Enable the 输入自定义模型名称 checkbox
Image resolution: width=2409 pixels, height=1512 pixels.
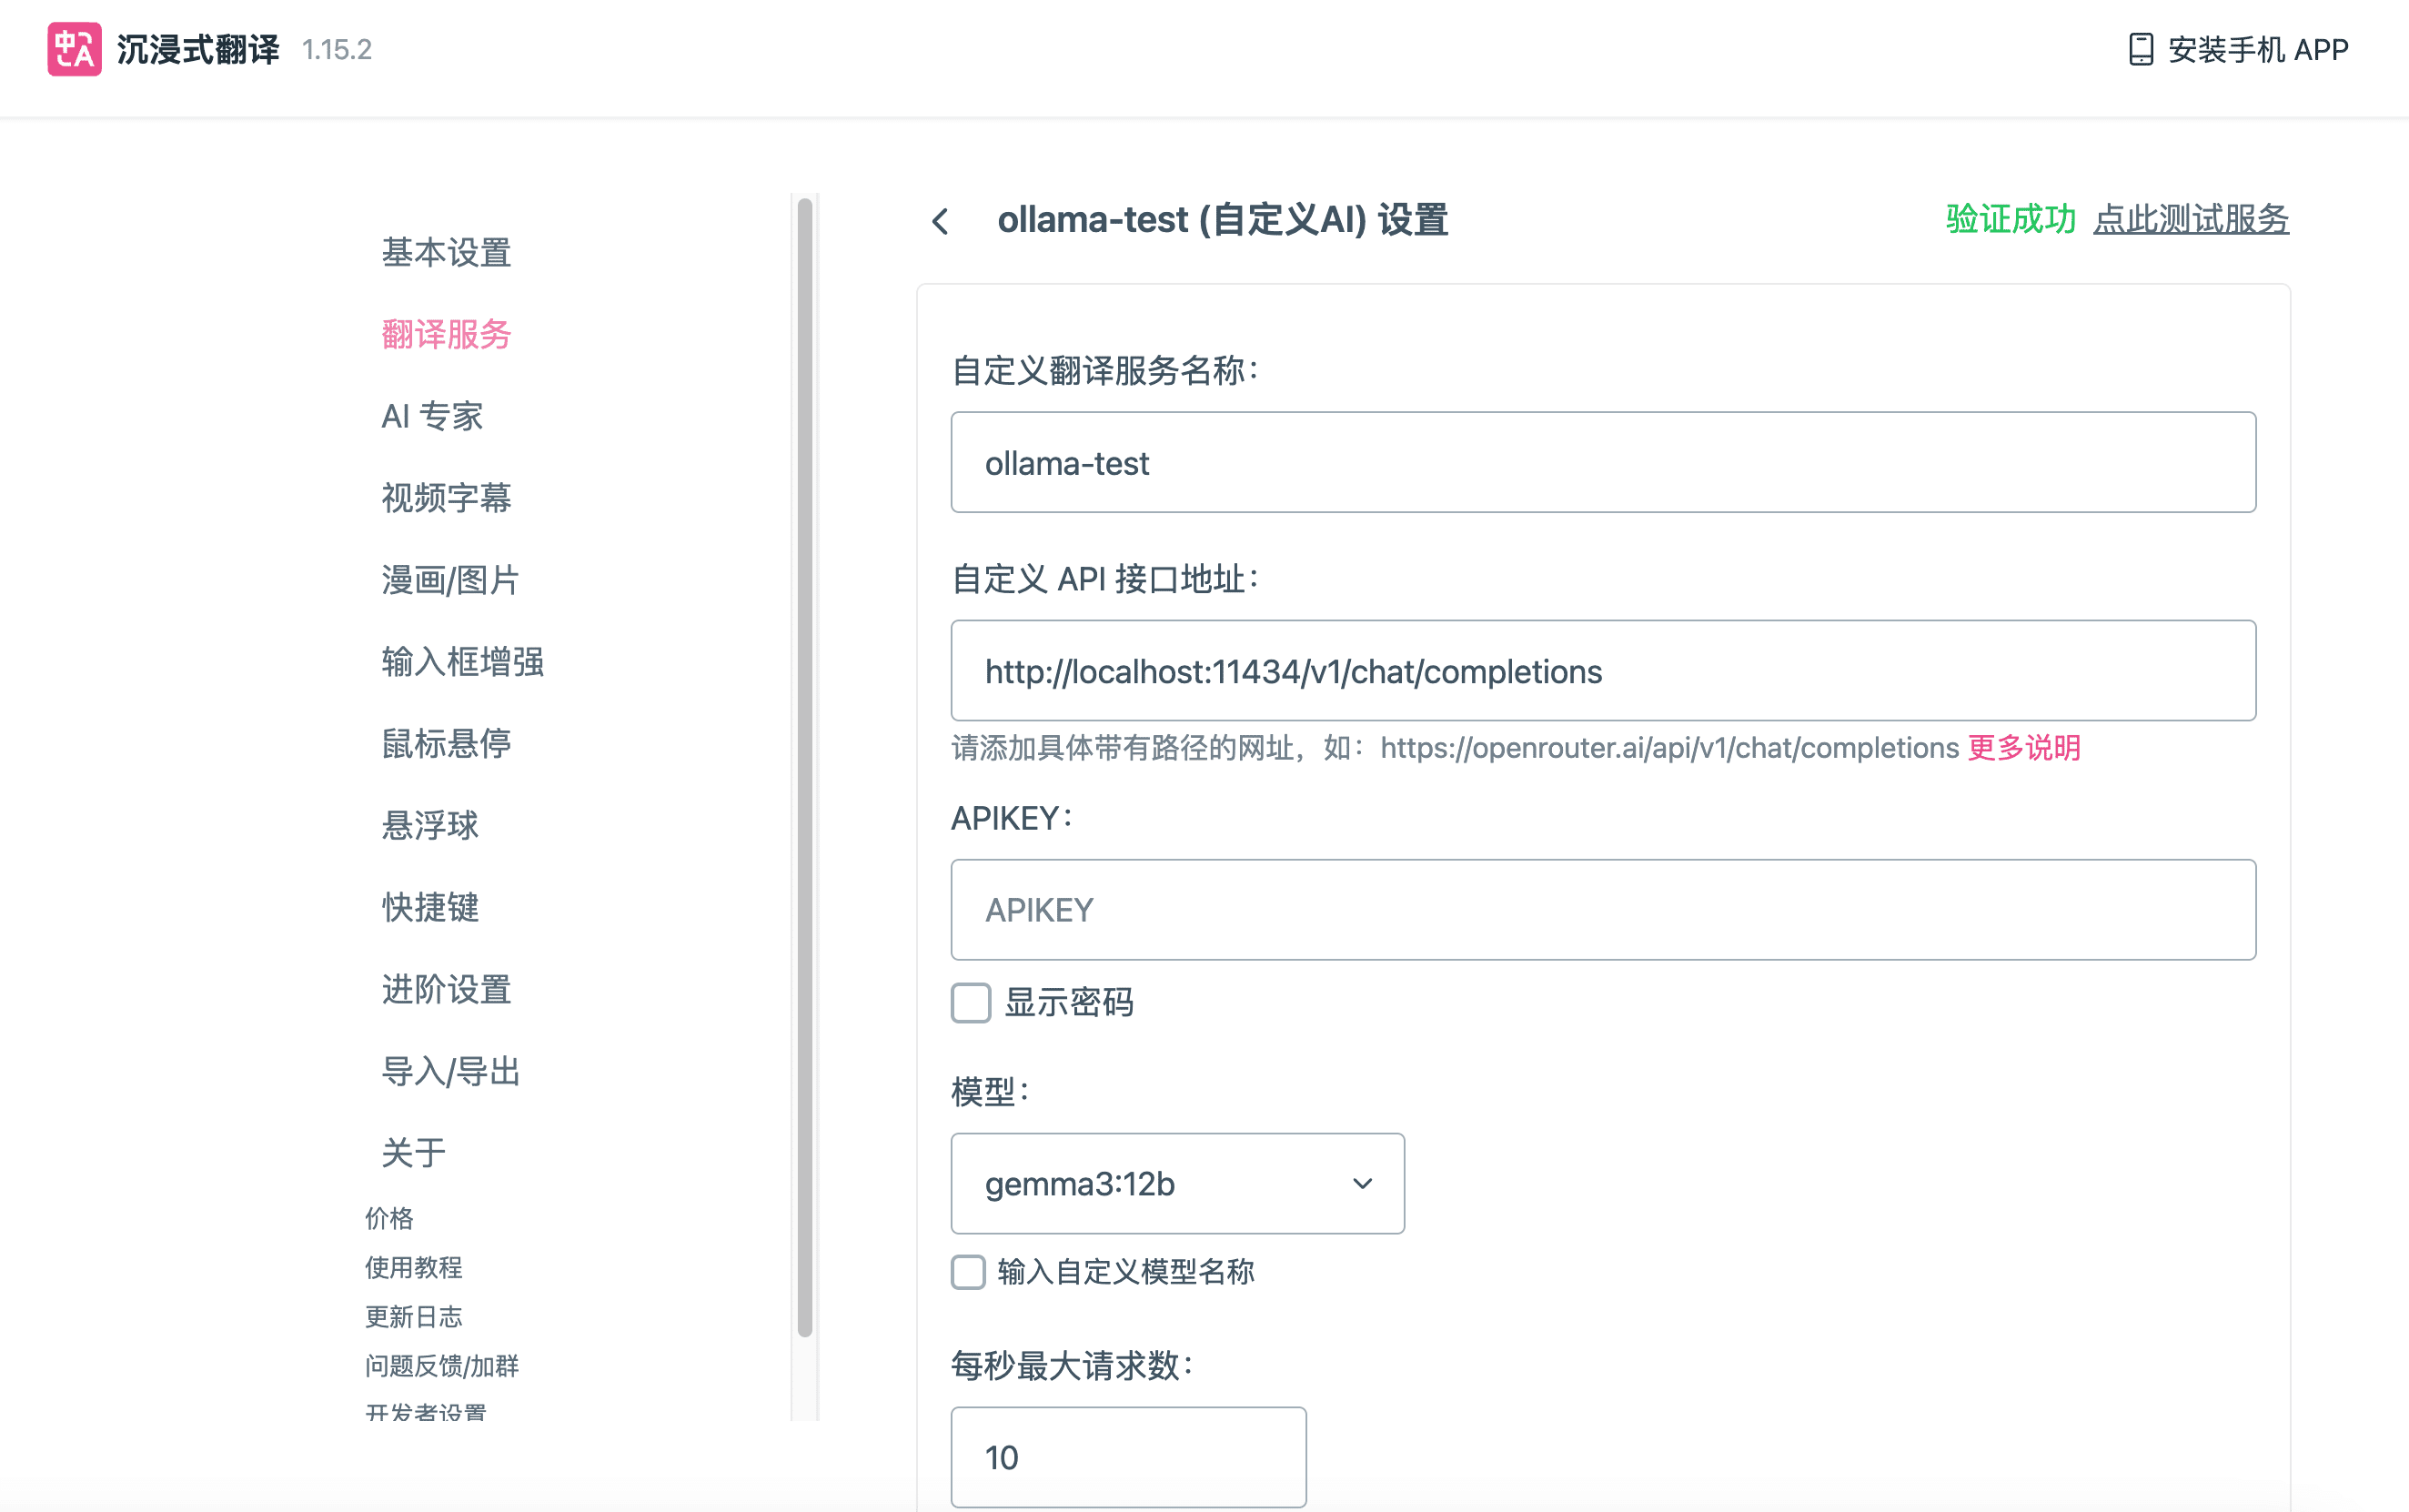(968, 1272)
